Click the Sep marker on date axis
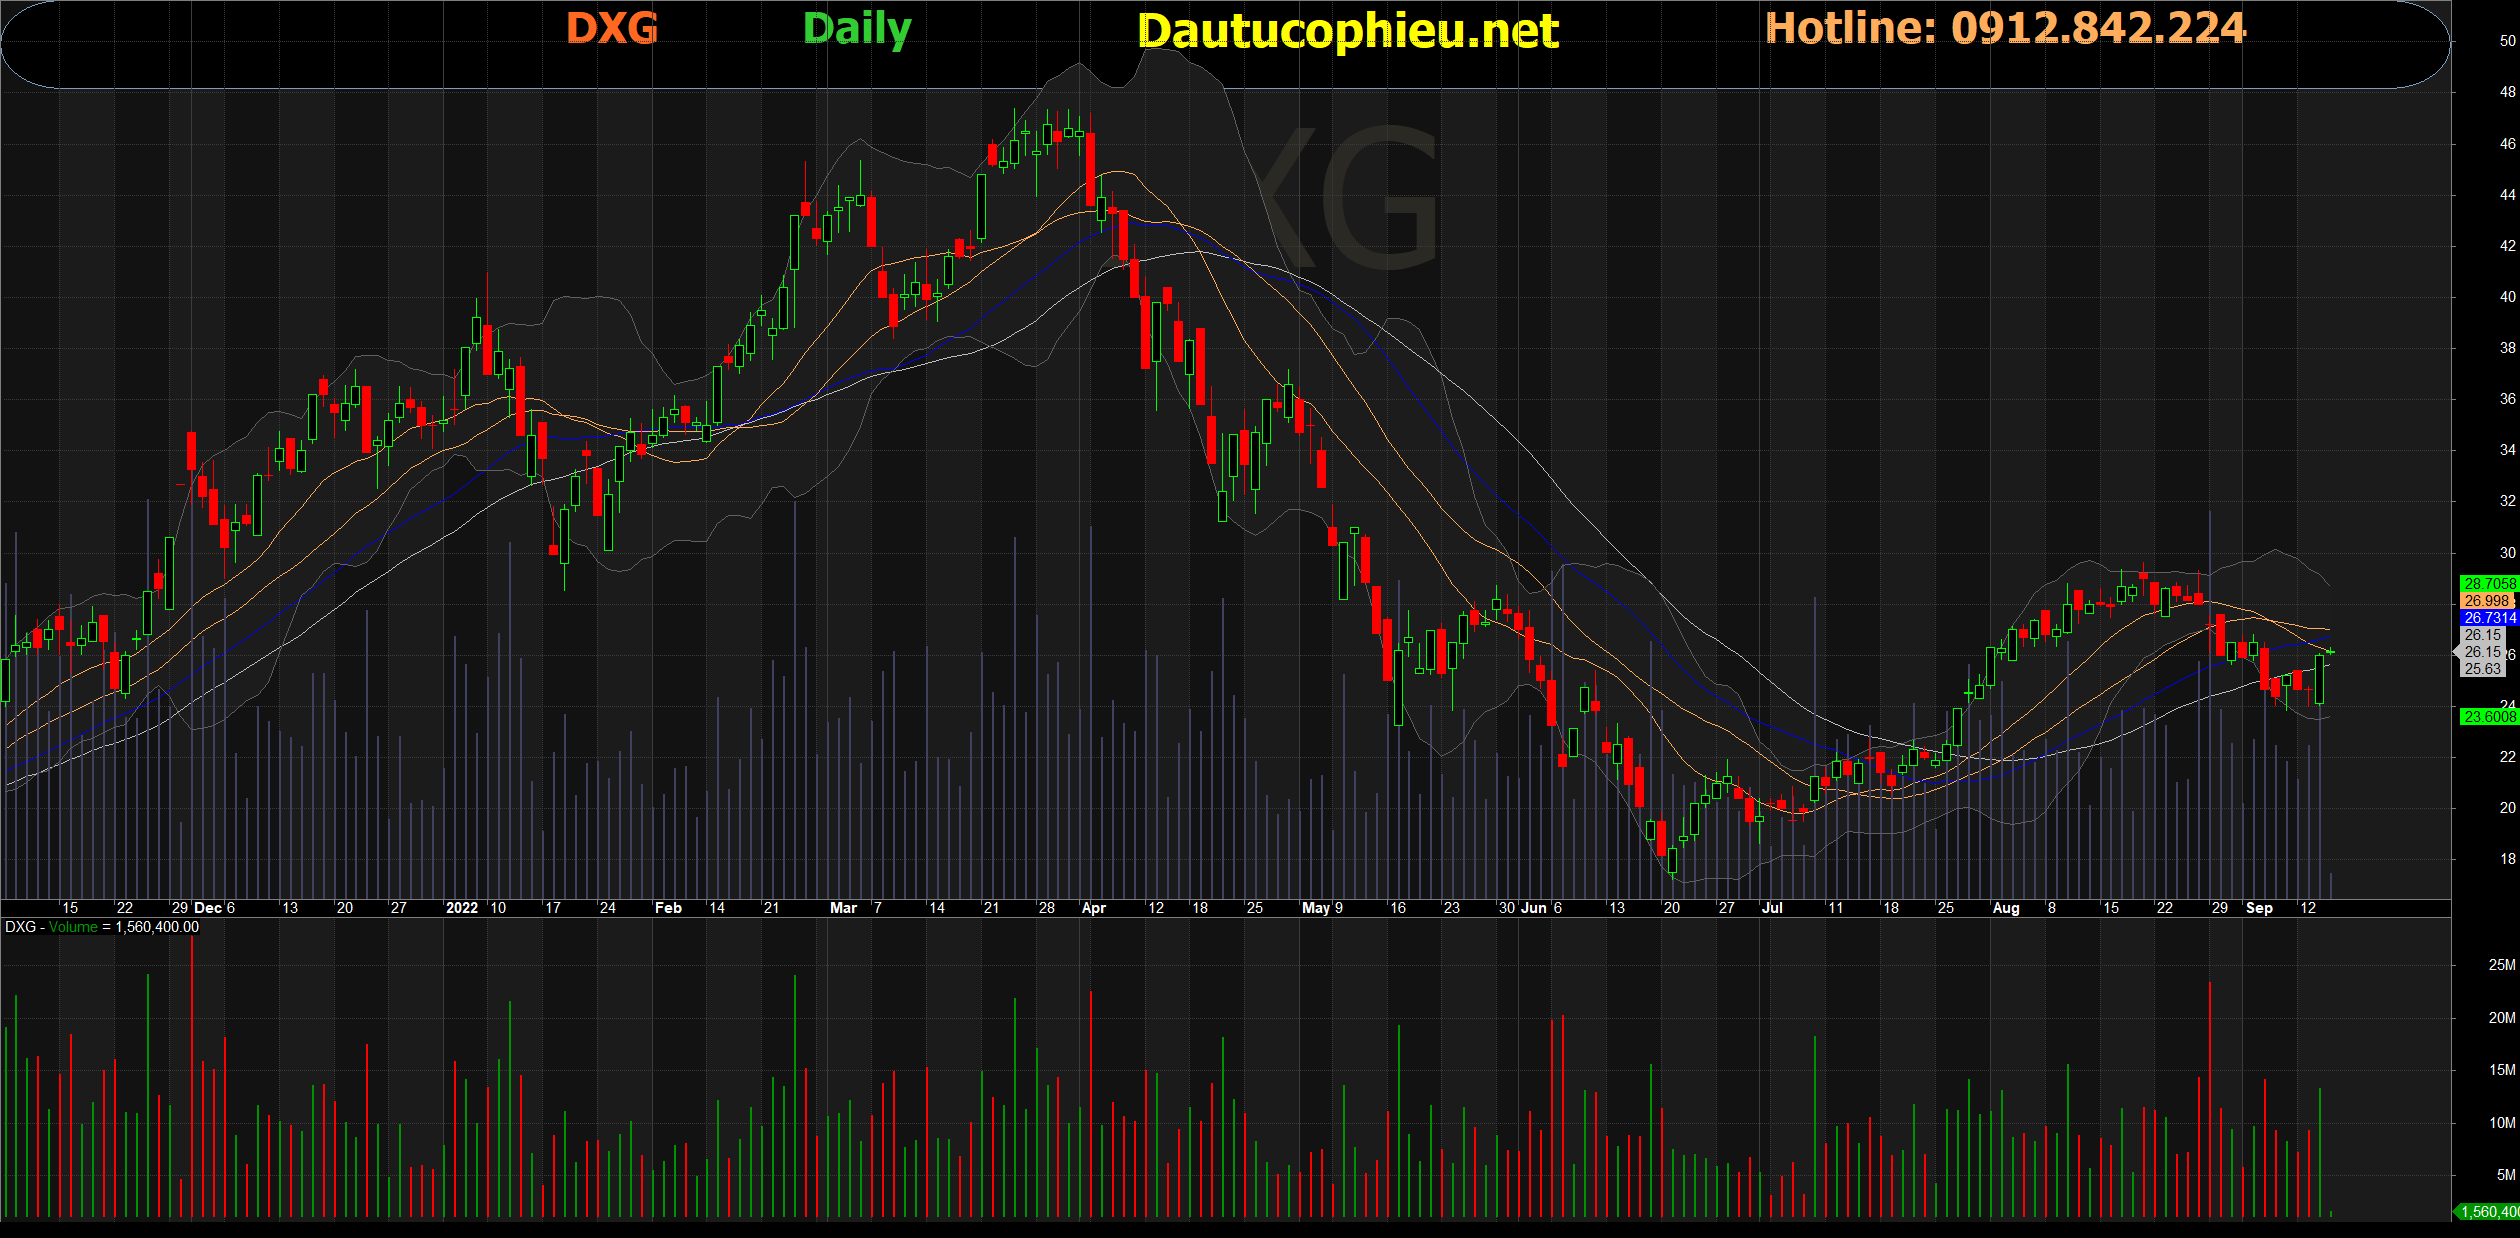This screenshot has width=2520, height=1238. click(x=2259, y=908)
